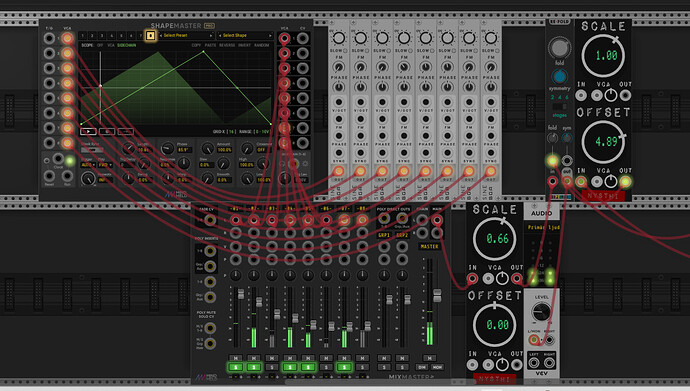This screenshot has height=391, width=690.
Task: Click the large grey fold knob
Action: pos(559,48)
